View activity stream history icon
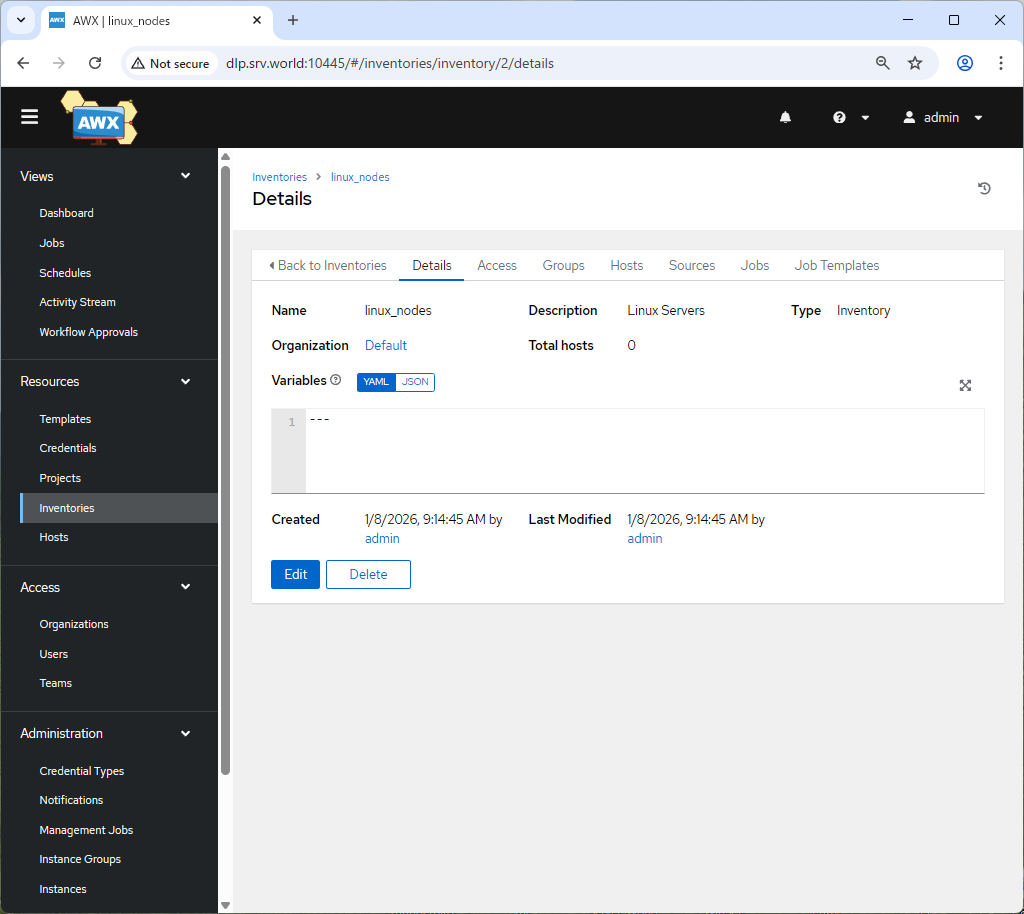The height and width of the screenshot is (914, 1024). (x=984, y=188)
